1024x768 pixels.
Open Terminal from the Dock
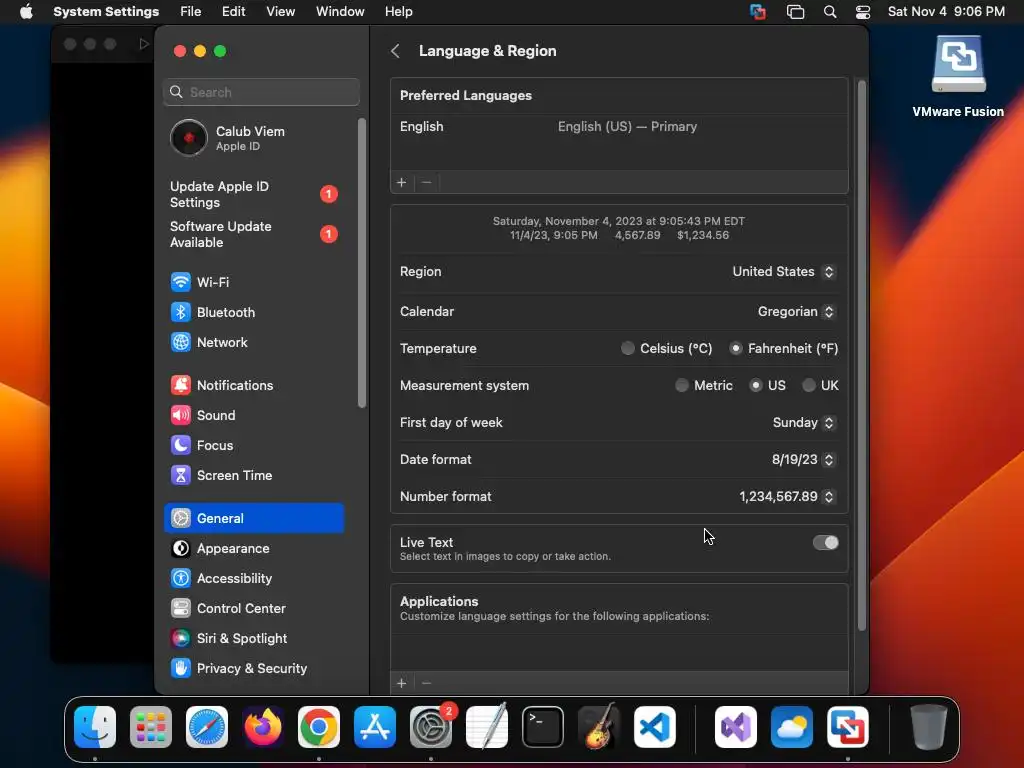(543, 727)
